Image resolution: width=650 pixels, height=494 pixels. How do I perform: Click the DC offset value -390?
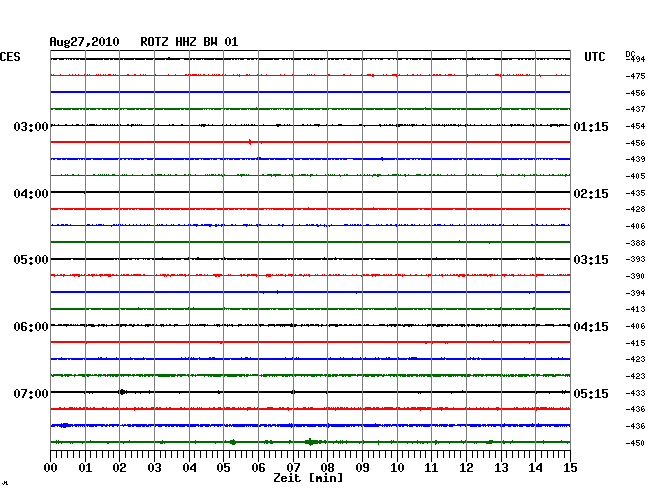point(635,276)
